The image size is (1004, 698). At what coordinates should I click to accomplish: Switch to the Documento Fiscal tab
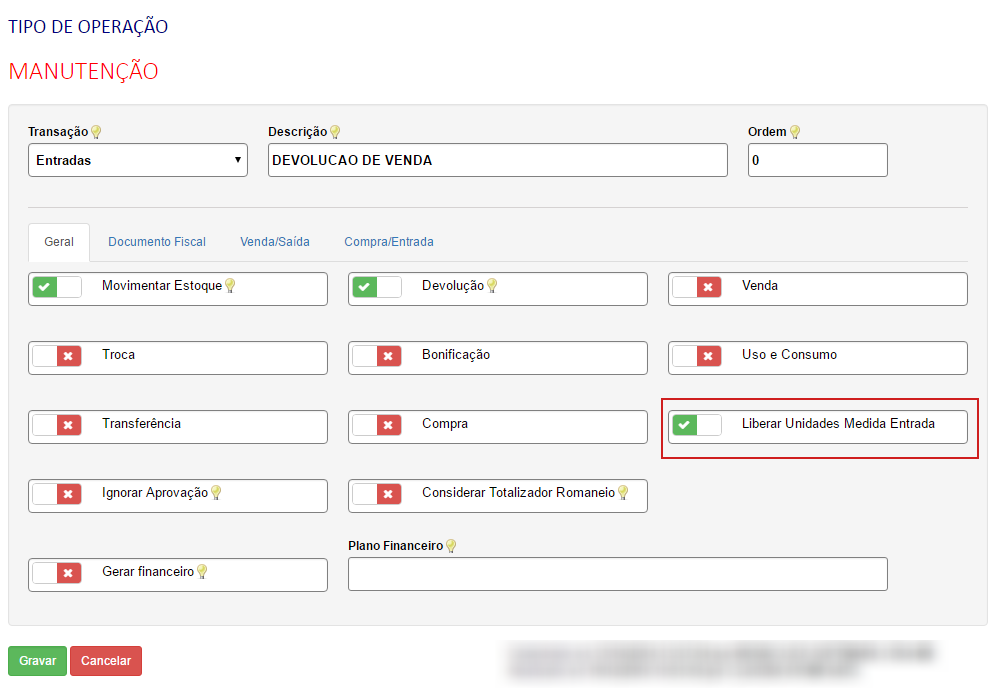pos(157,242)
